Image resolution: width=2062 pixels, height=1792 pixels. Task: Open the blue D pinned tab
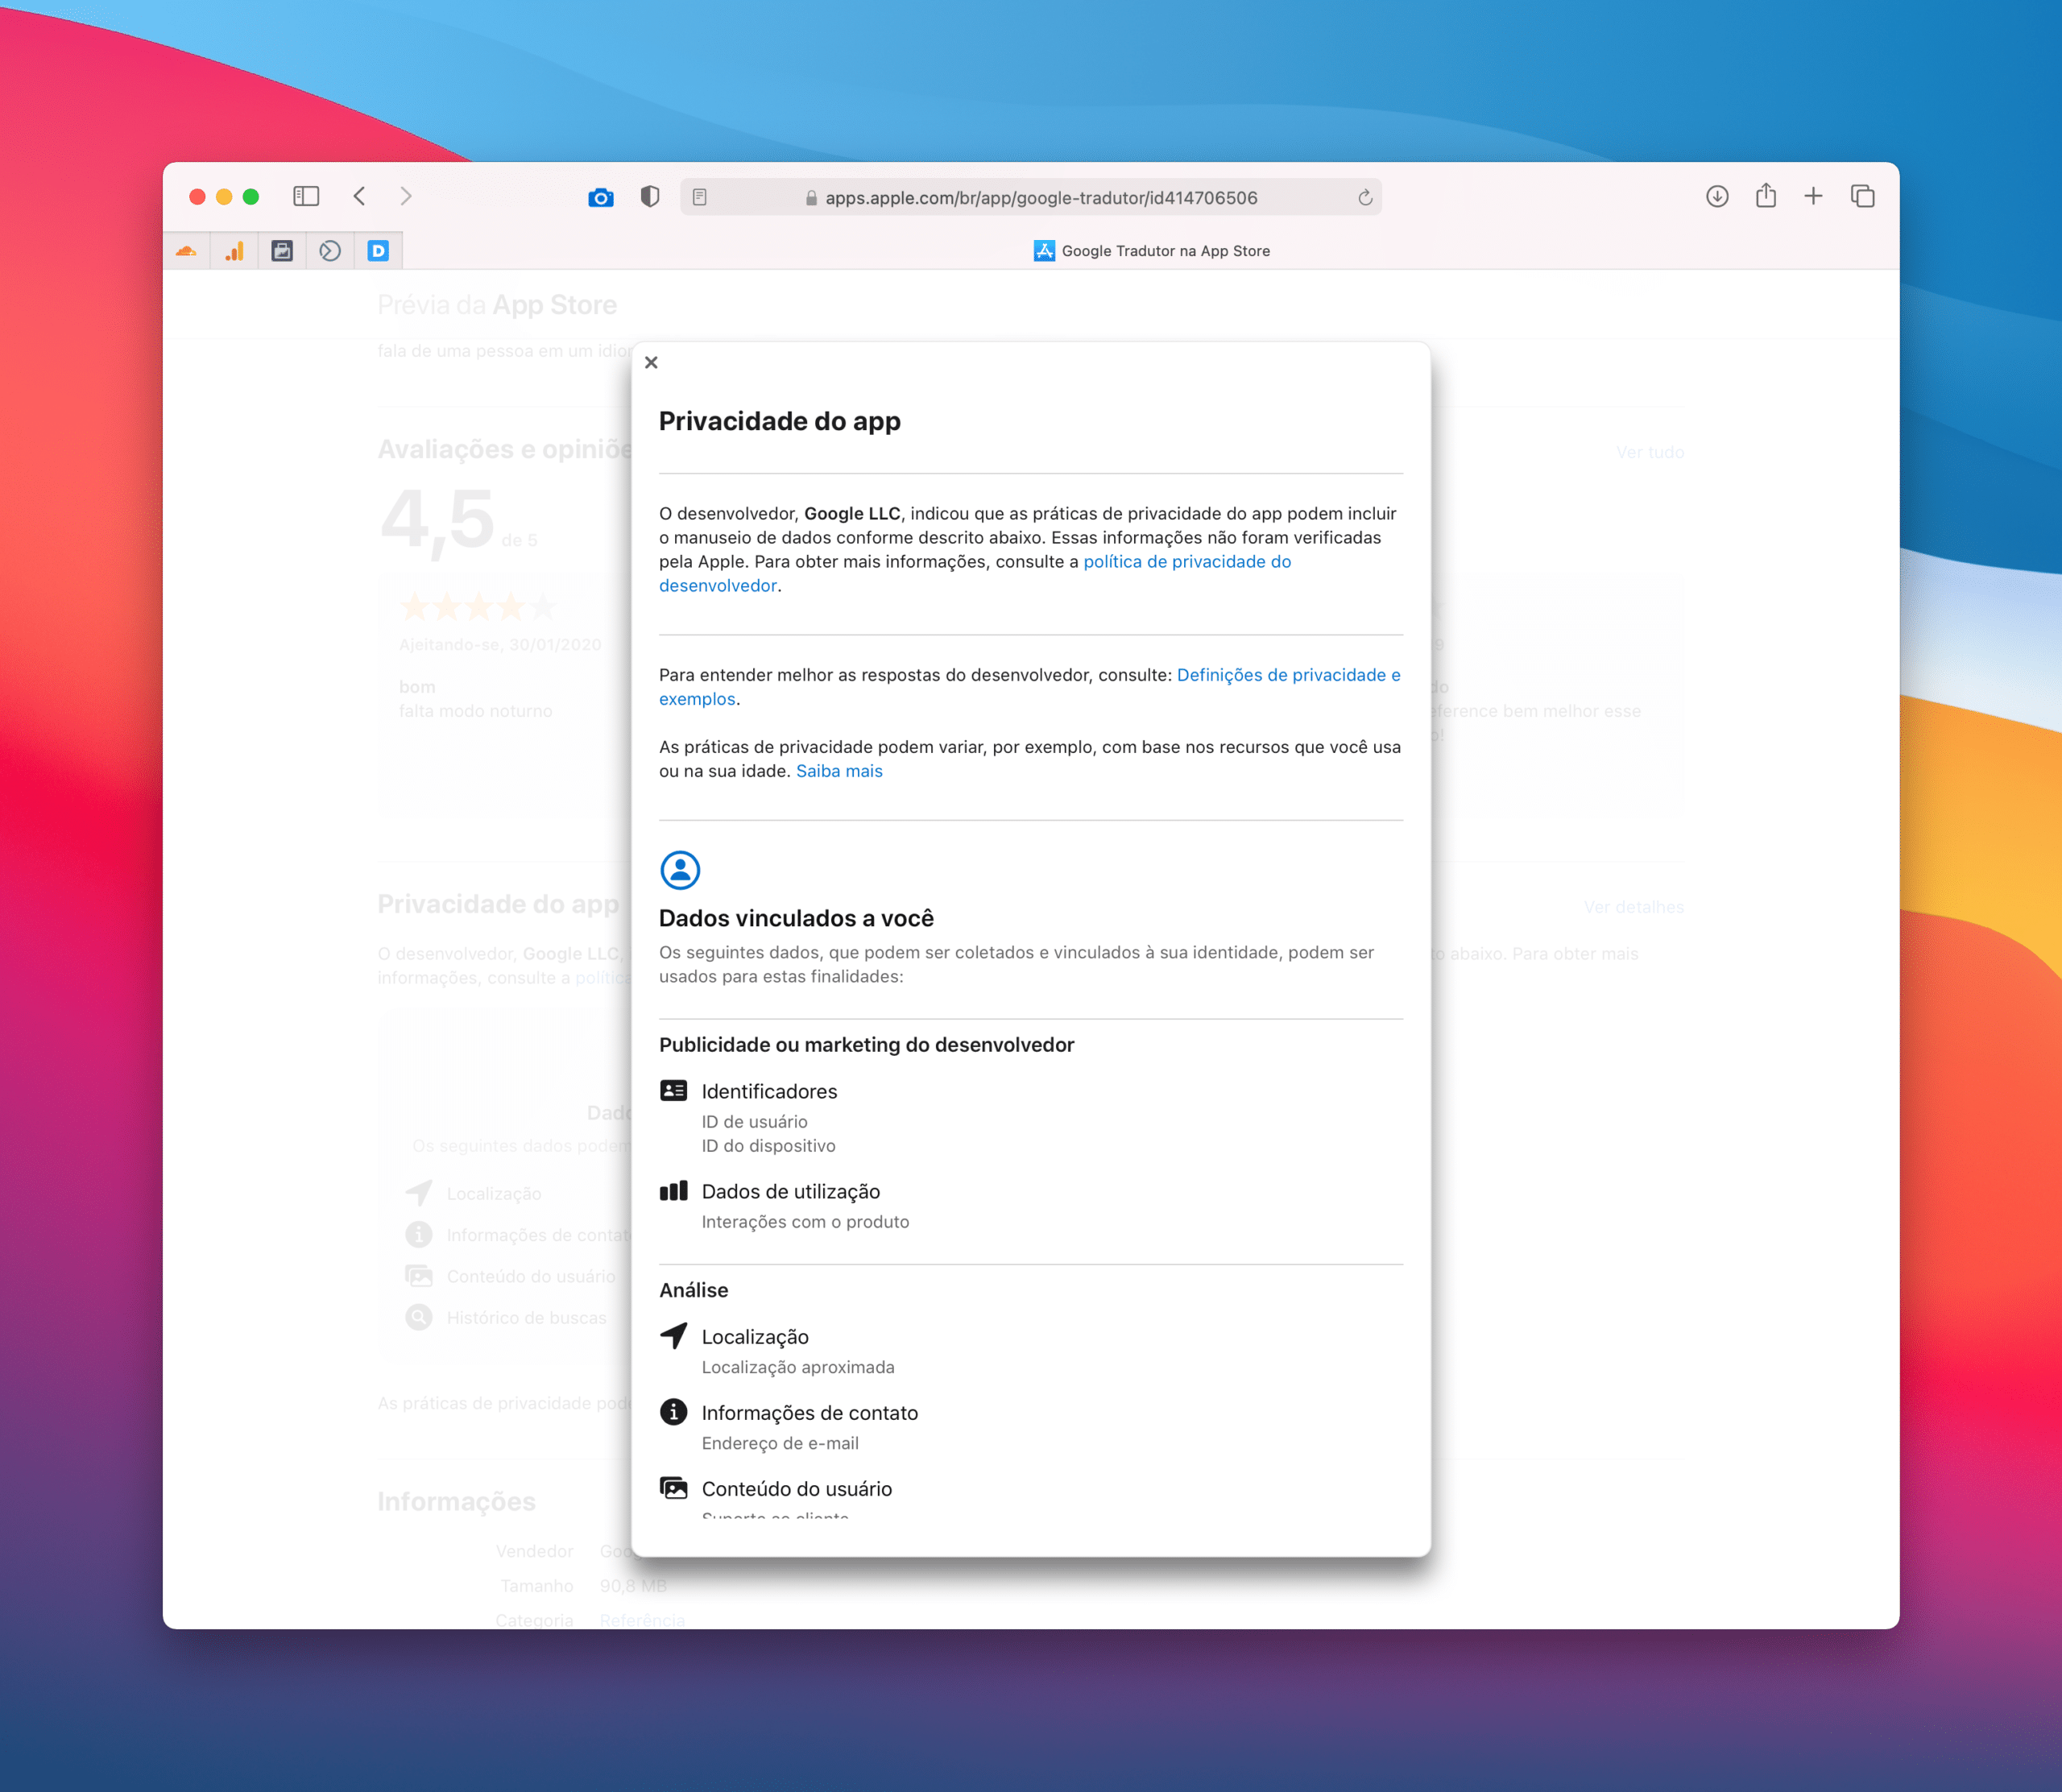378,251
